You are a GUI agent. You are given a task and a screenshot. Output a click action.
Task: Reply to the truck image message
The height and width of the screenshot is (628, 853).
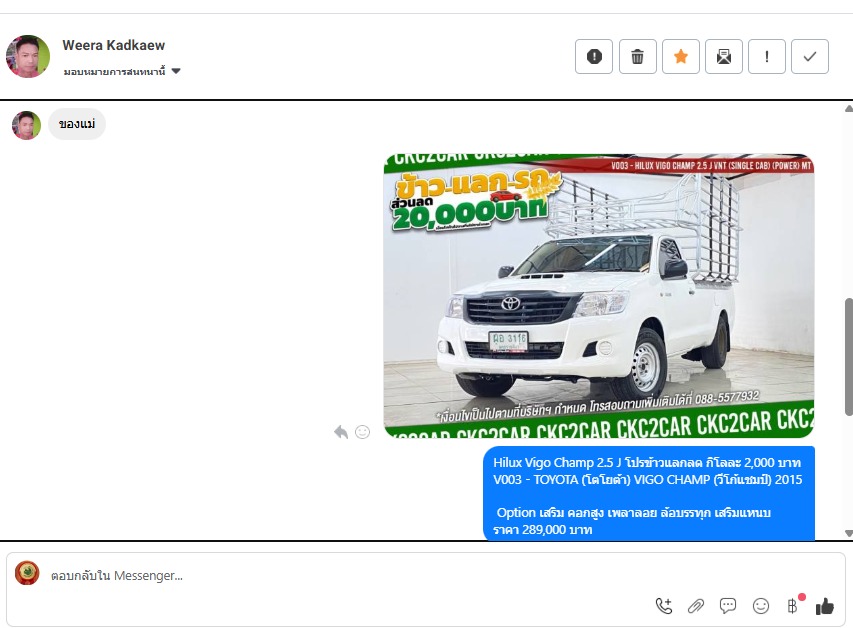pyautogui.click(x=341, y=432)
